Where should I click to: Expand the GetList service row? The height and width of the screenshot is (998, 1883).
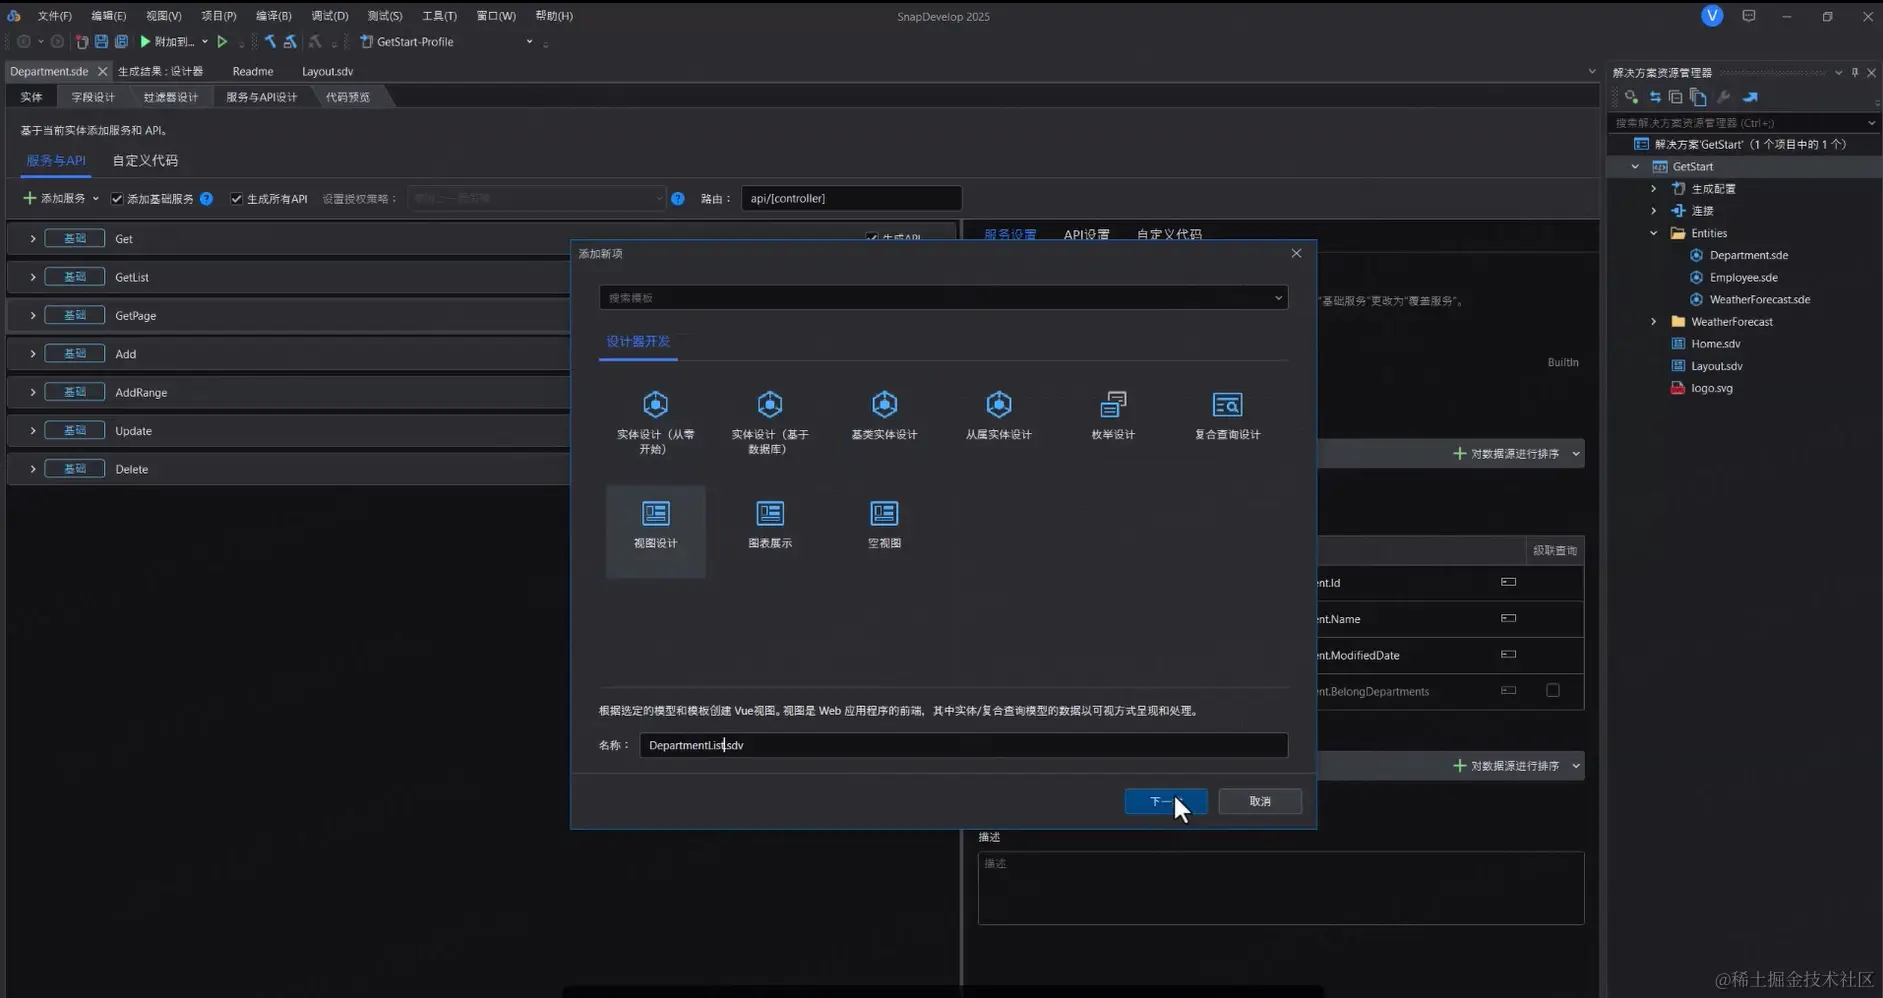pos(33,277)
